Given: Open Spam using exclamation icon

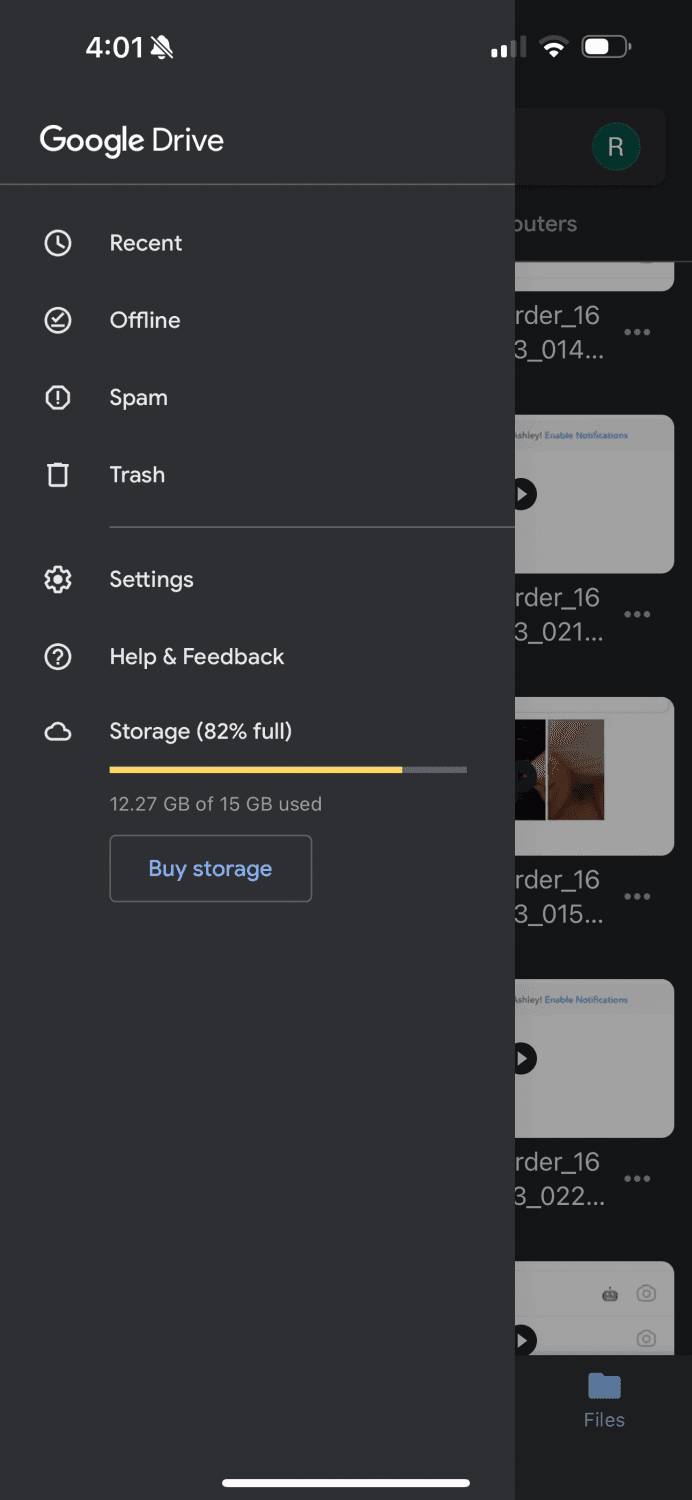Looking at the screenshot, I should click(x=57, y=397).
